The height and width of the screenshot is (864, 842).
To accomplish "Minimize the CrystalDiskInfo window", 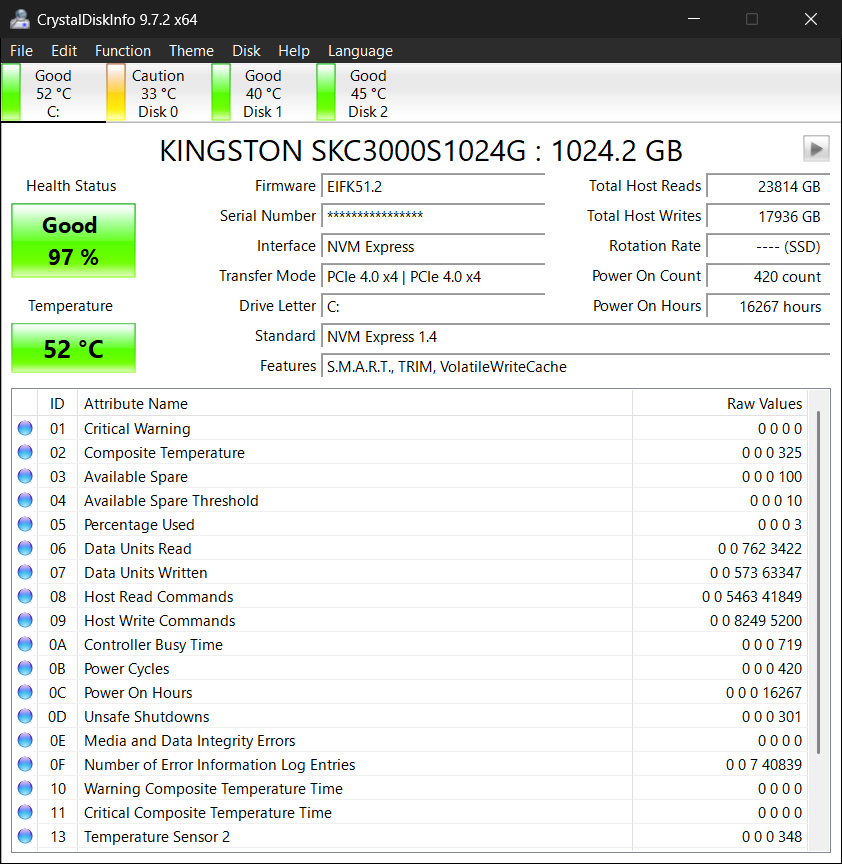I will tap(694, 19).
